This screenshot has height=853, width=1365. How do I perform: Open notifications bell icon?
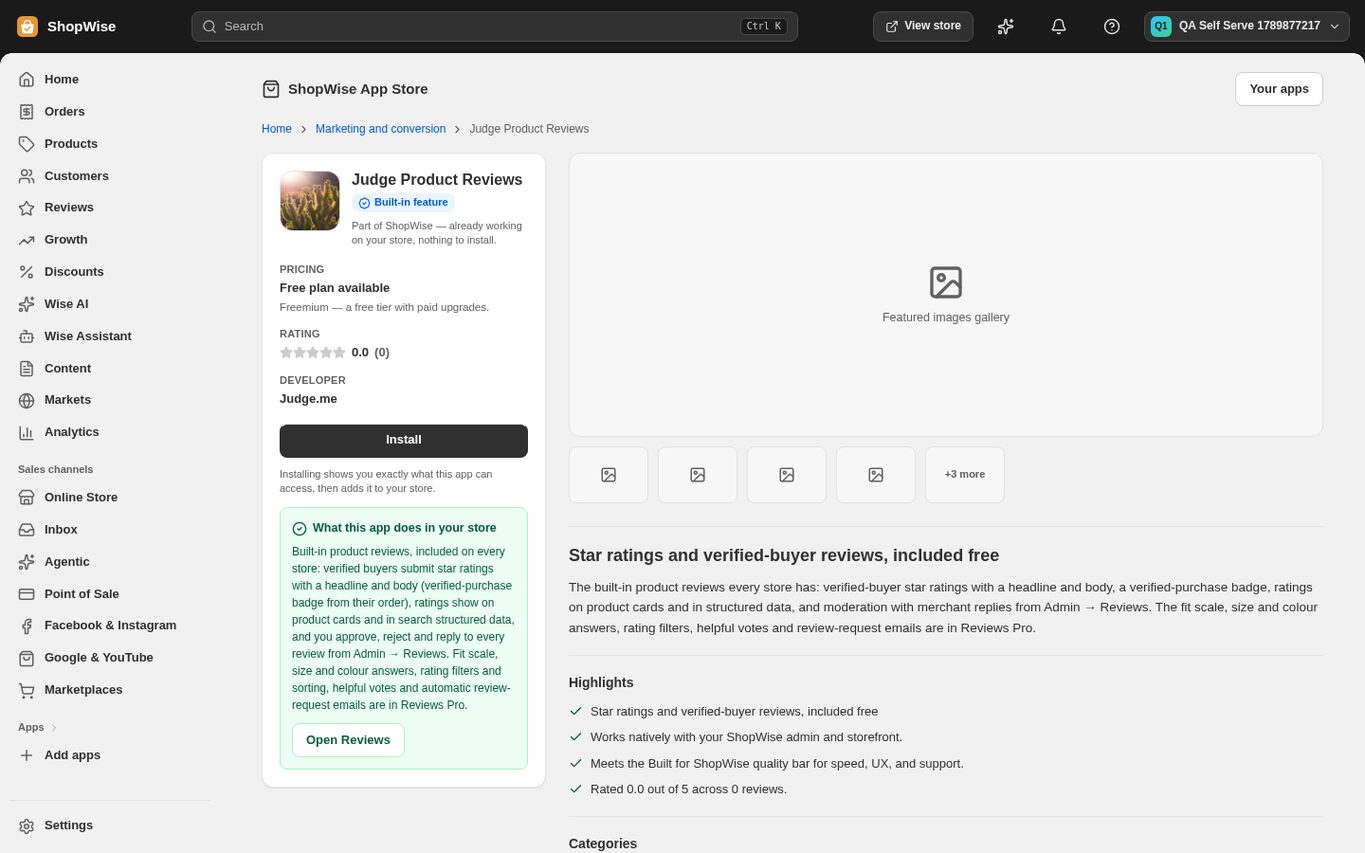click(x=1059, y=26)
